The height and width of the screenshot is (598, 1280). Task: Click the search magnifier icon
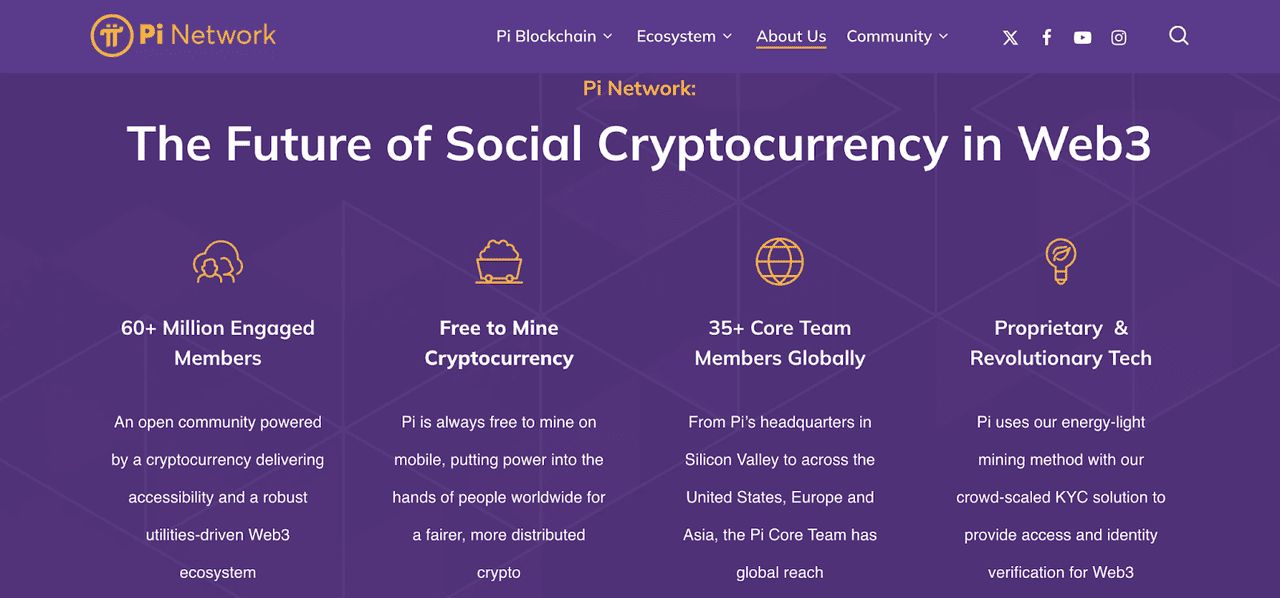[1178, 36]
